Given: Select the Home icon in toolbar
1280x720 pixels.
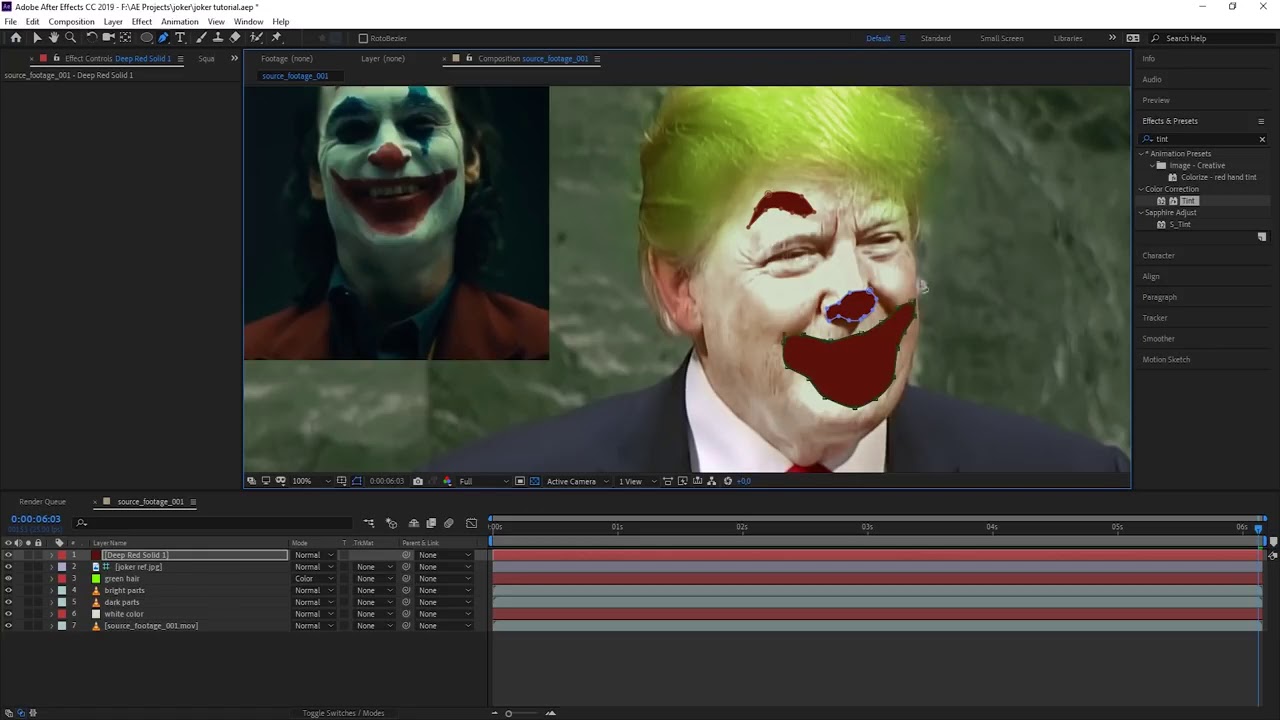Looking at the screenshot, I should click(x=16, y=38).
